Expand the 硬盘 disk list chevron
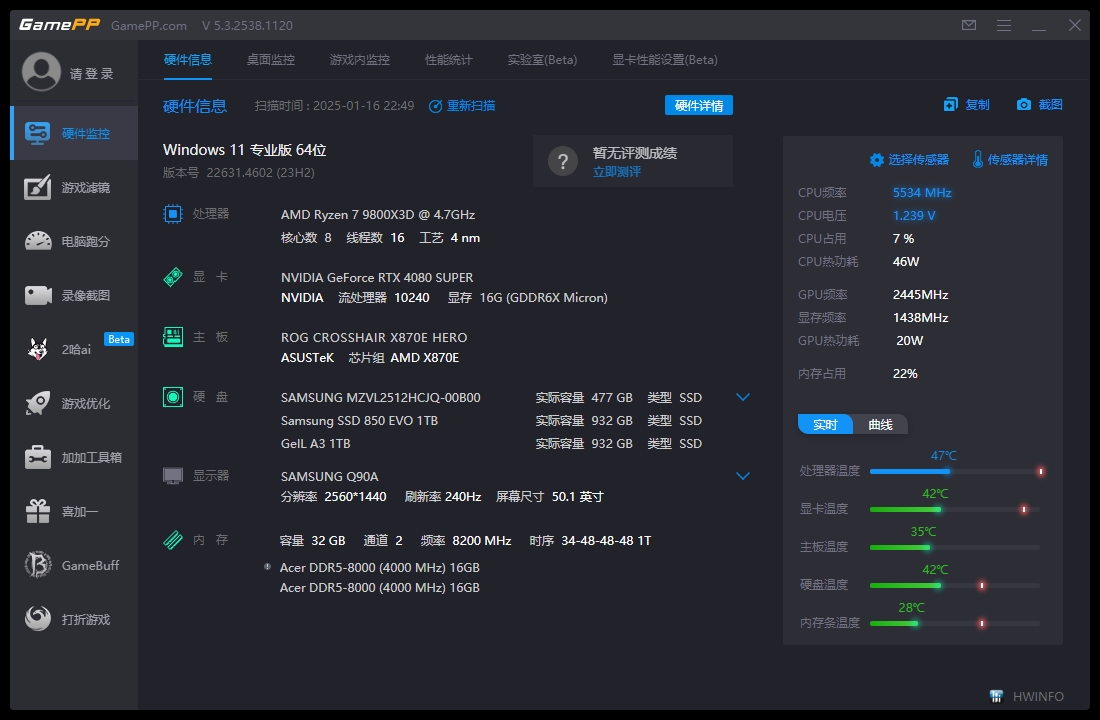Viewport: 1100px width, 720px height. 743,397
